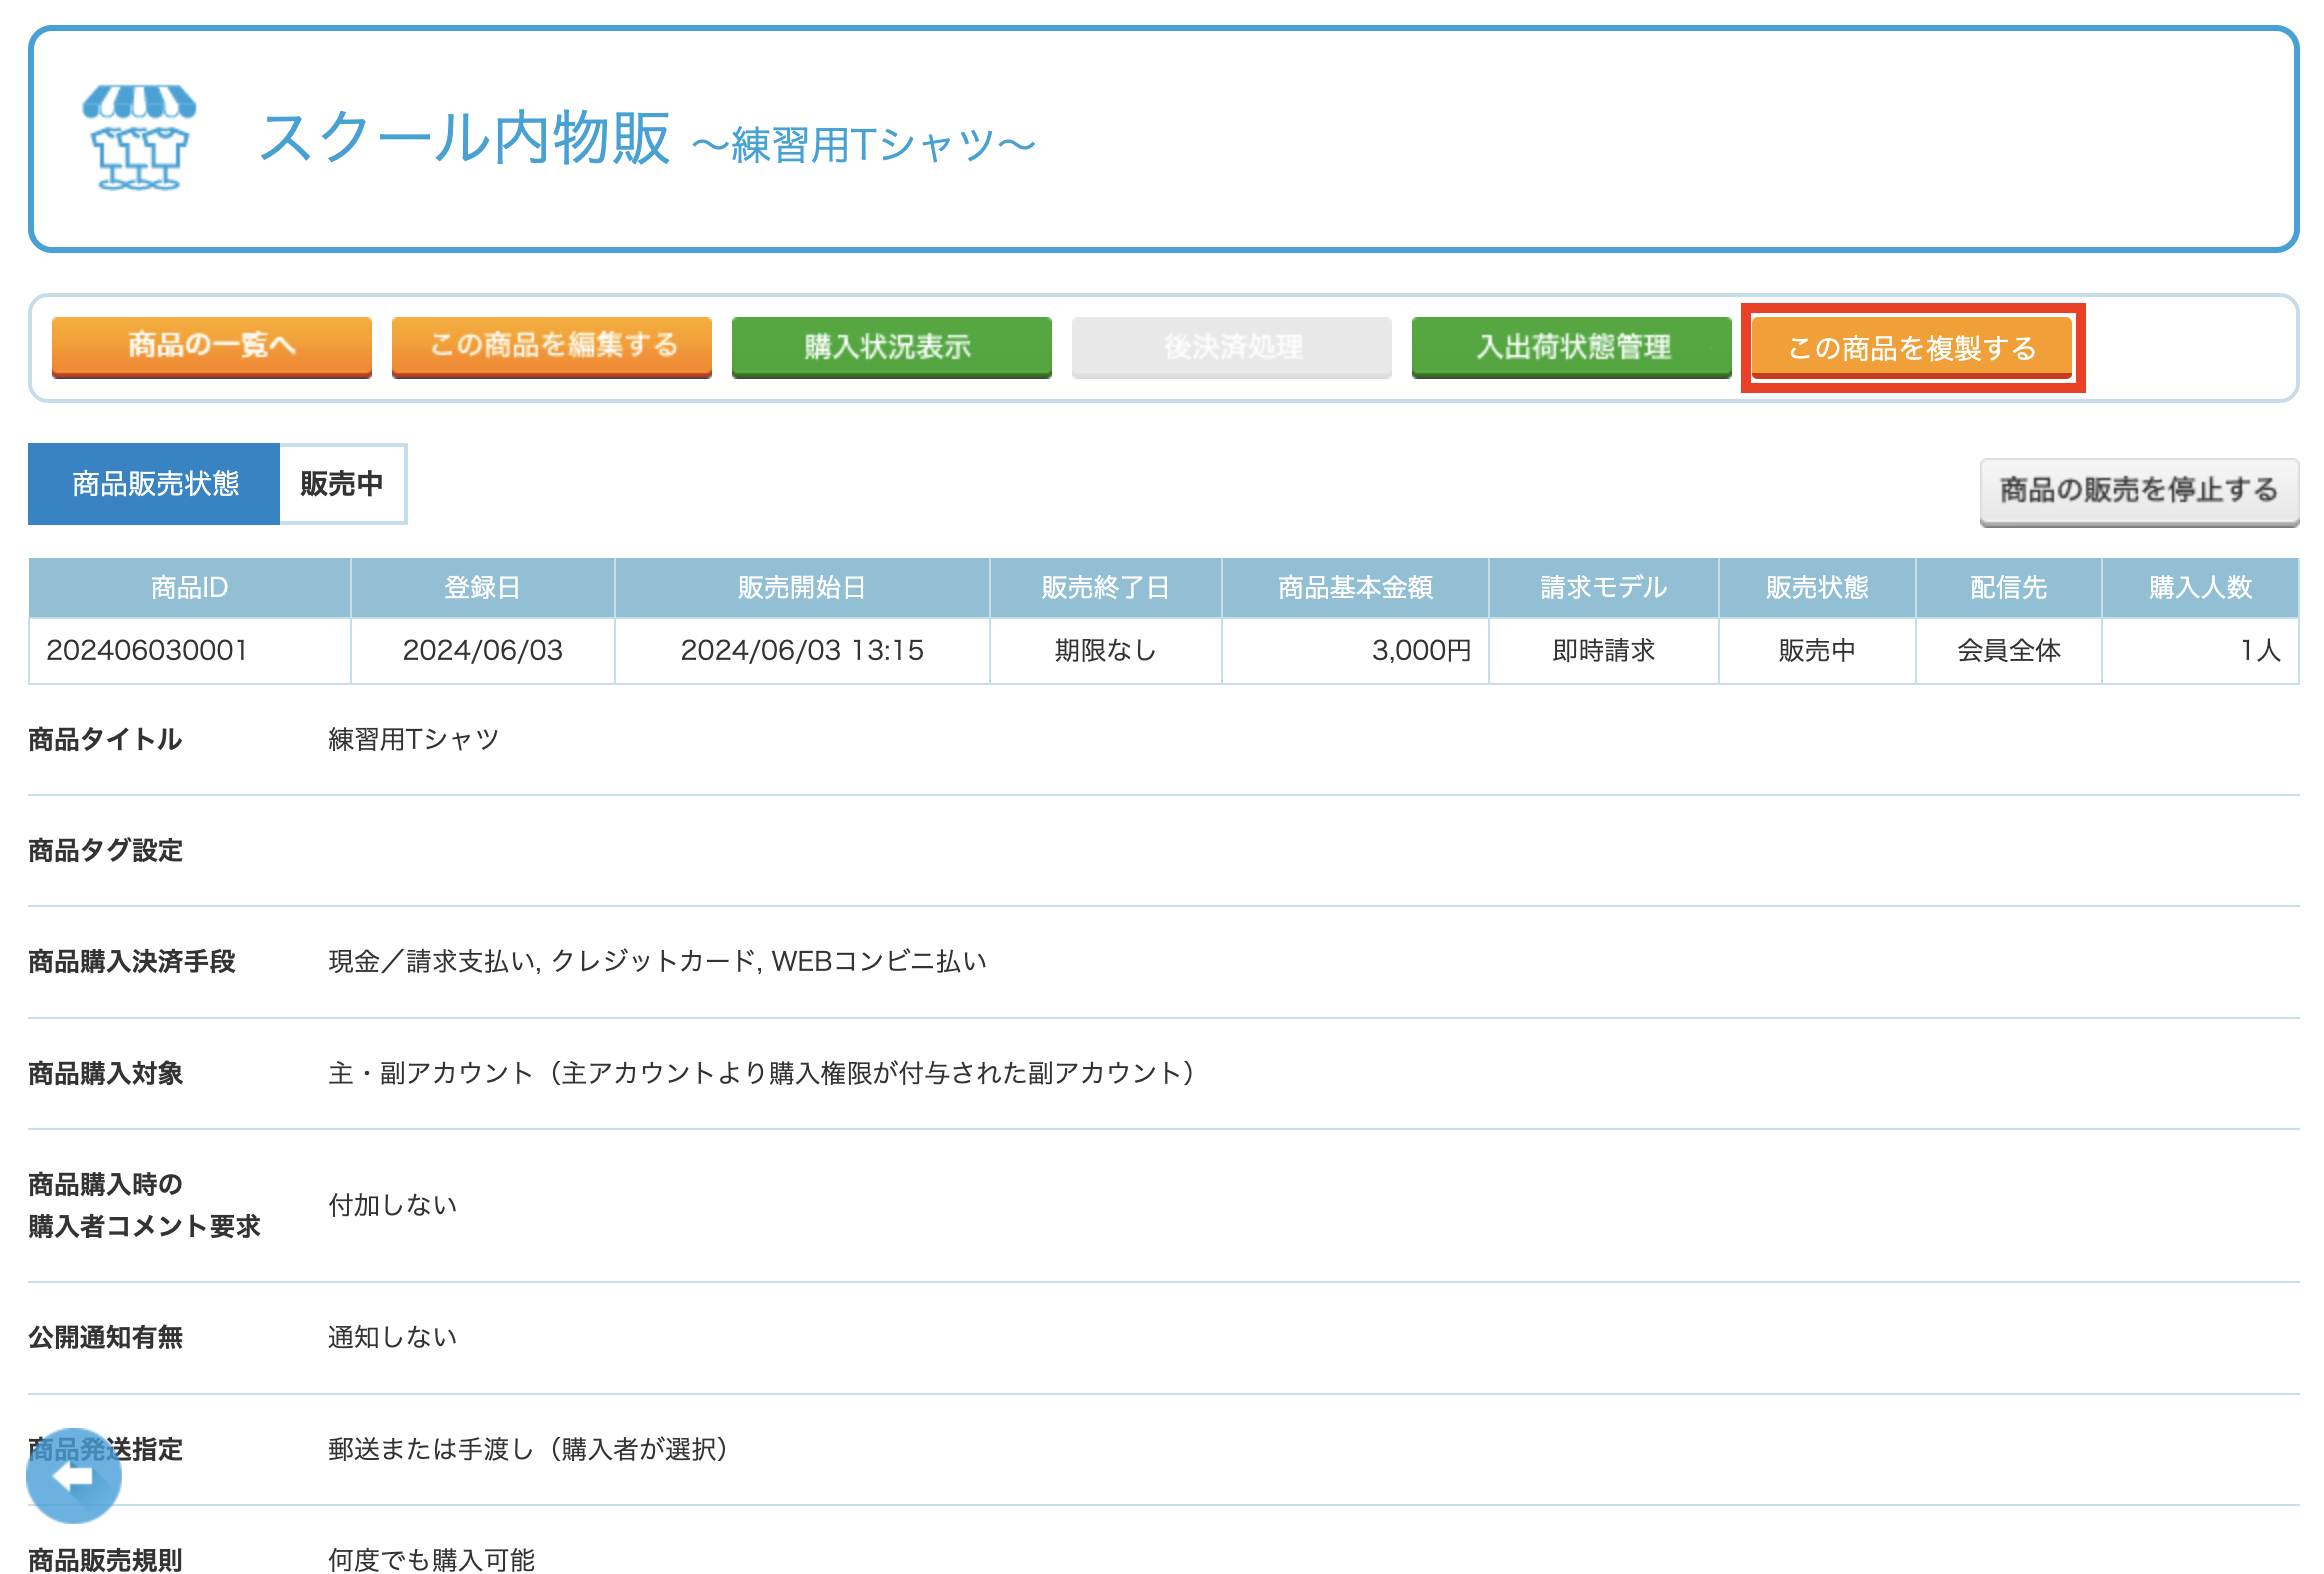Click the 商品購入対象 label

pos(105,1074)
